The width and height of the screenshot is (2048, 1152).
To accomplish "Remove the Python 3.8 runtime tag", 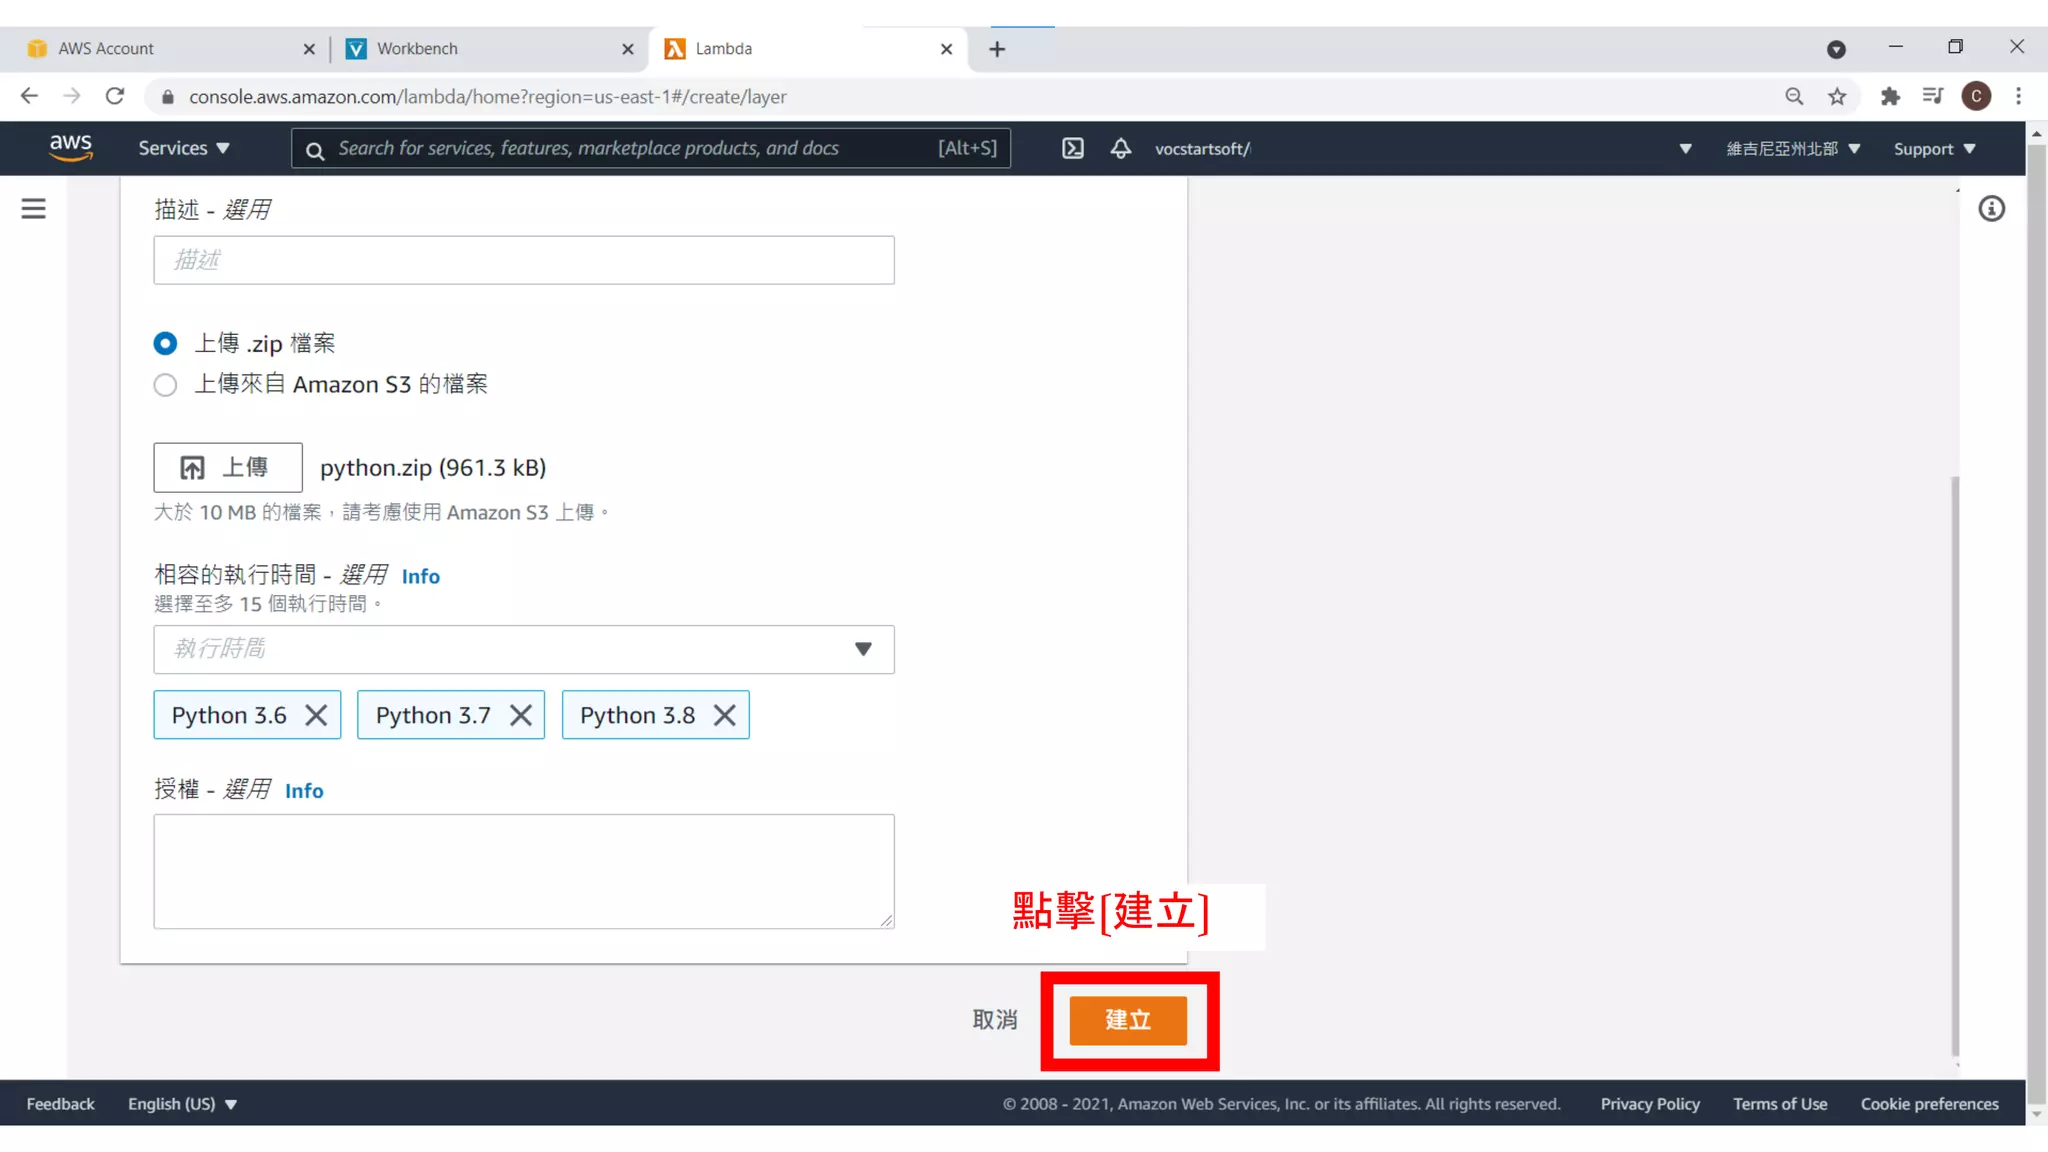I will [x=725, y=715].
